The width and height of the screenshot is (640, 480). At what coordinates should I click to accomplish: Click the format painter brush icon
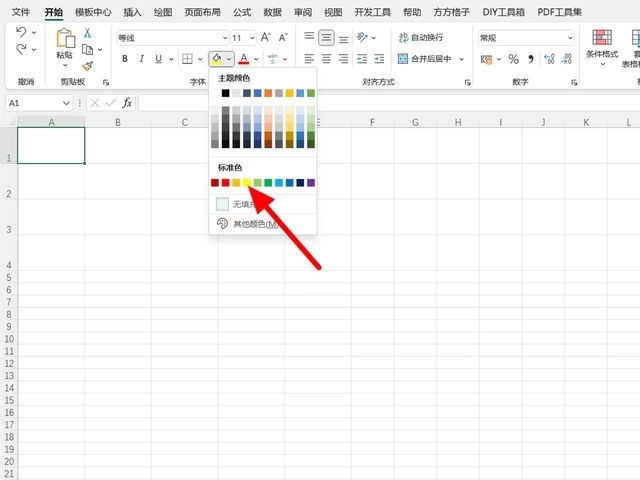(87, 66)
